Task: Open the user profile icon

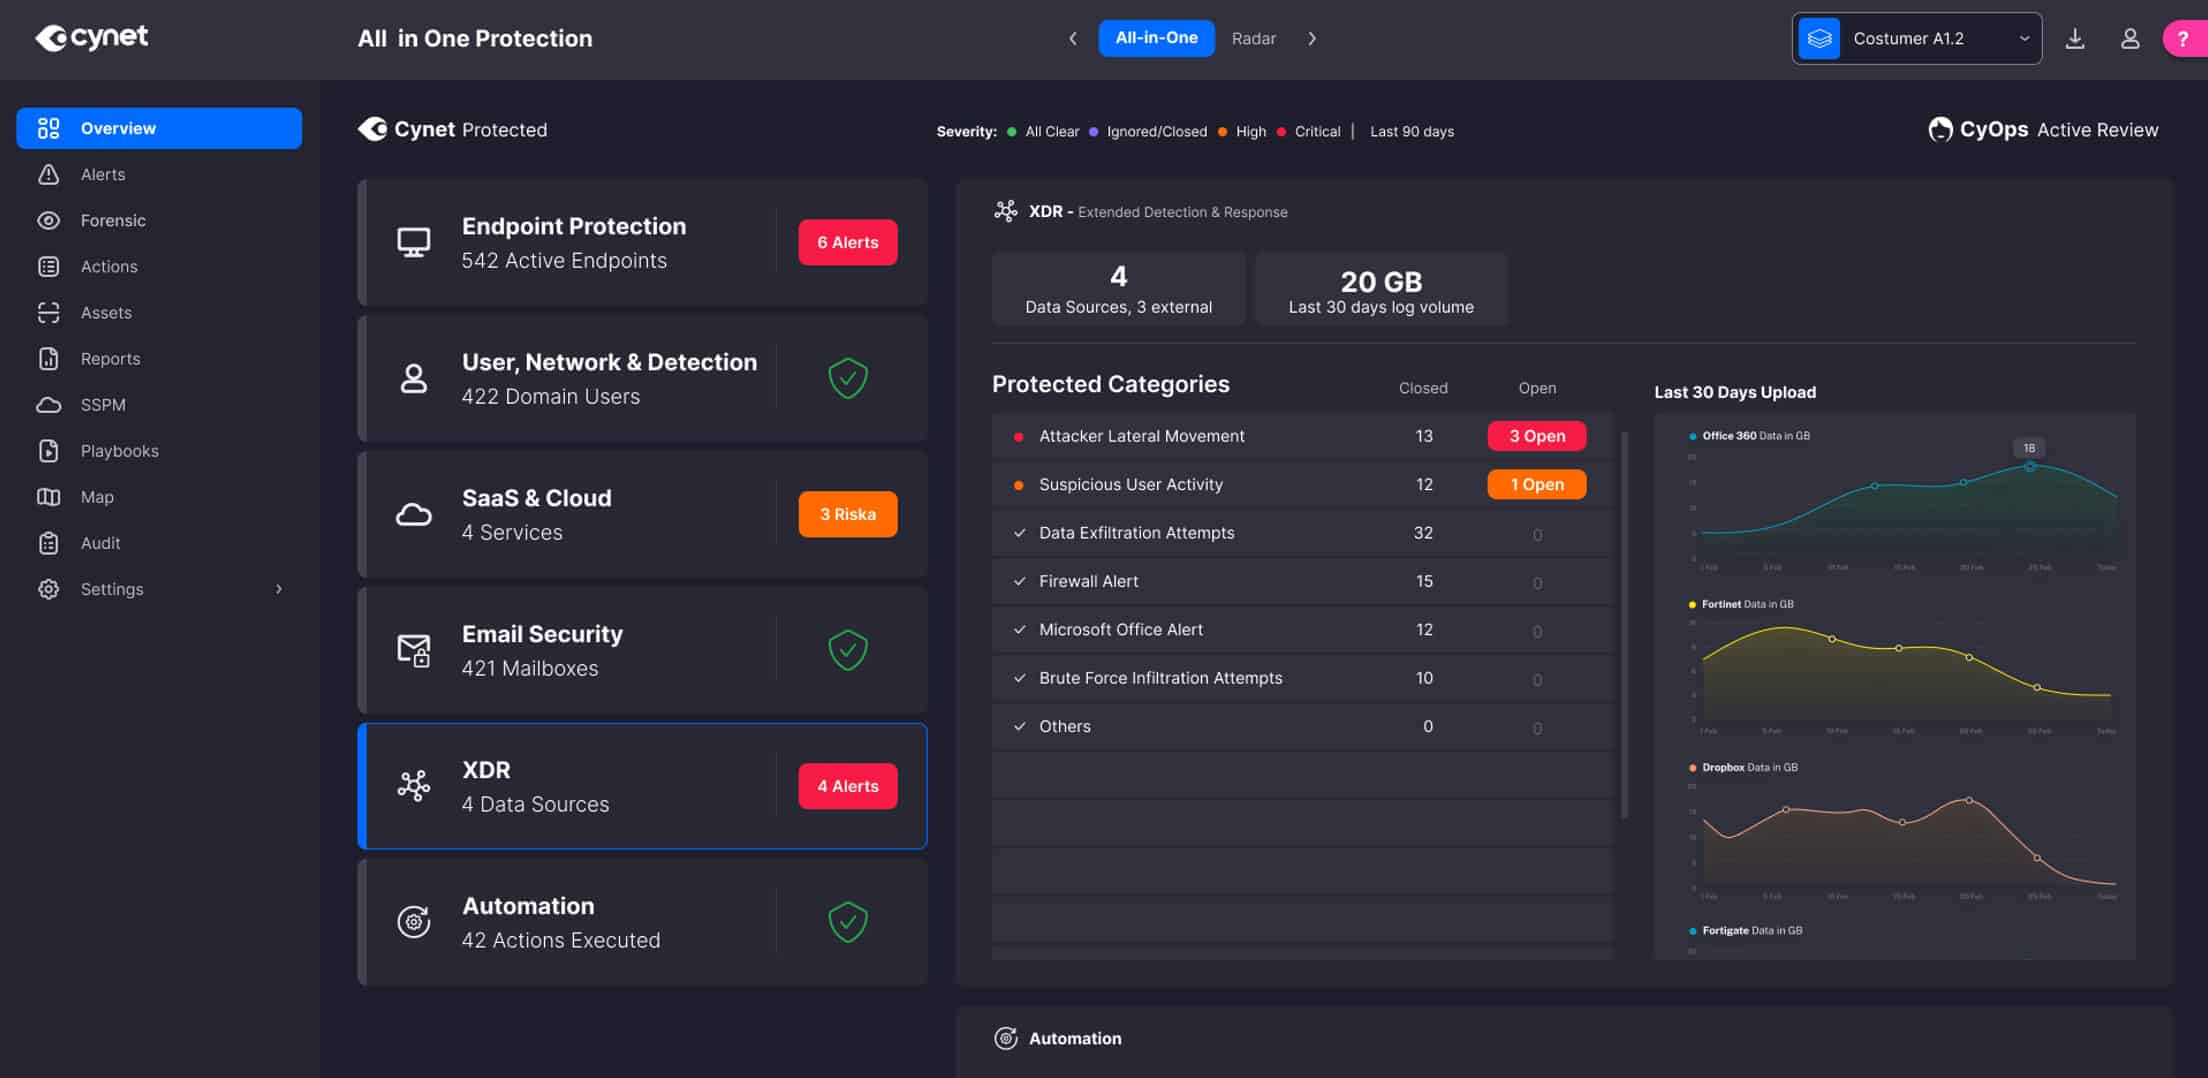Action: coord(2130,39)
